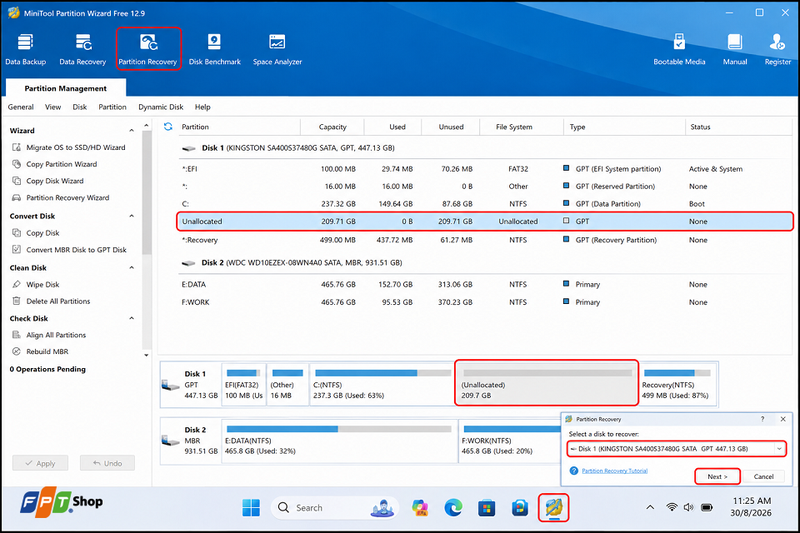Screen dimensions: 800x533
Task: Create Bootable Media
Action: tap(679, 49)
